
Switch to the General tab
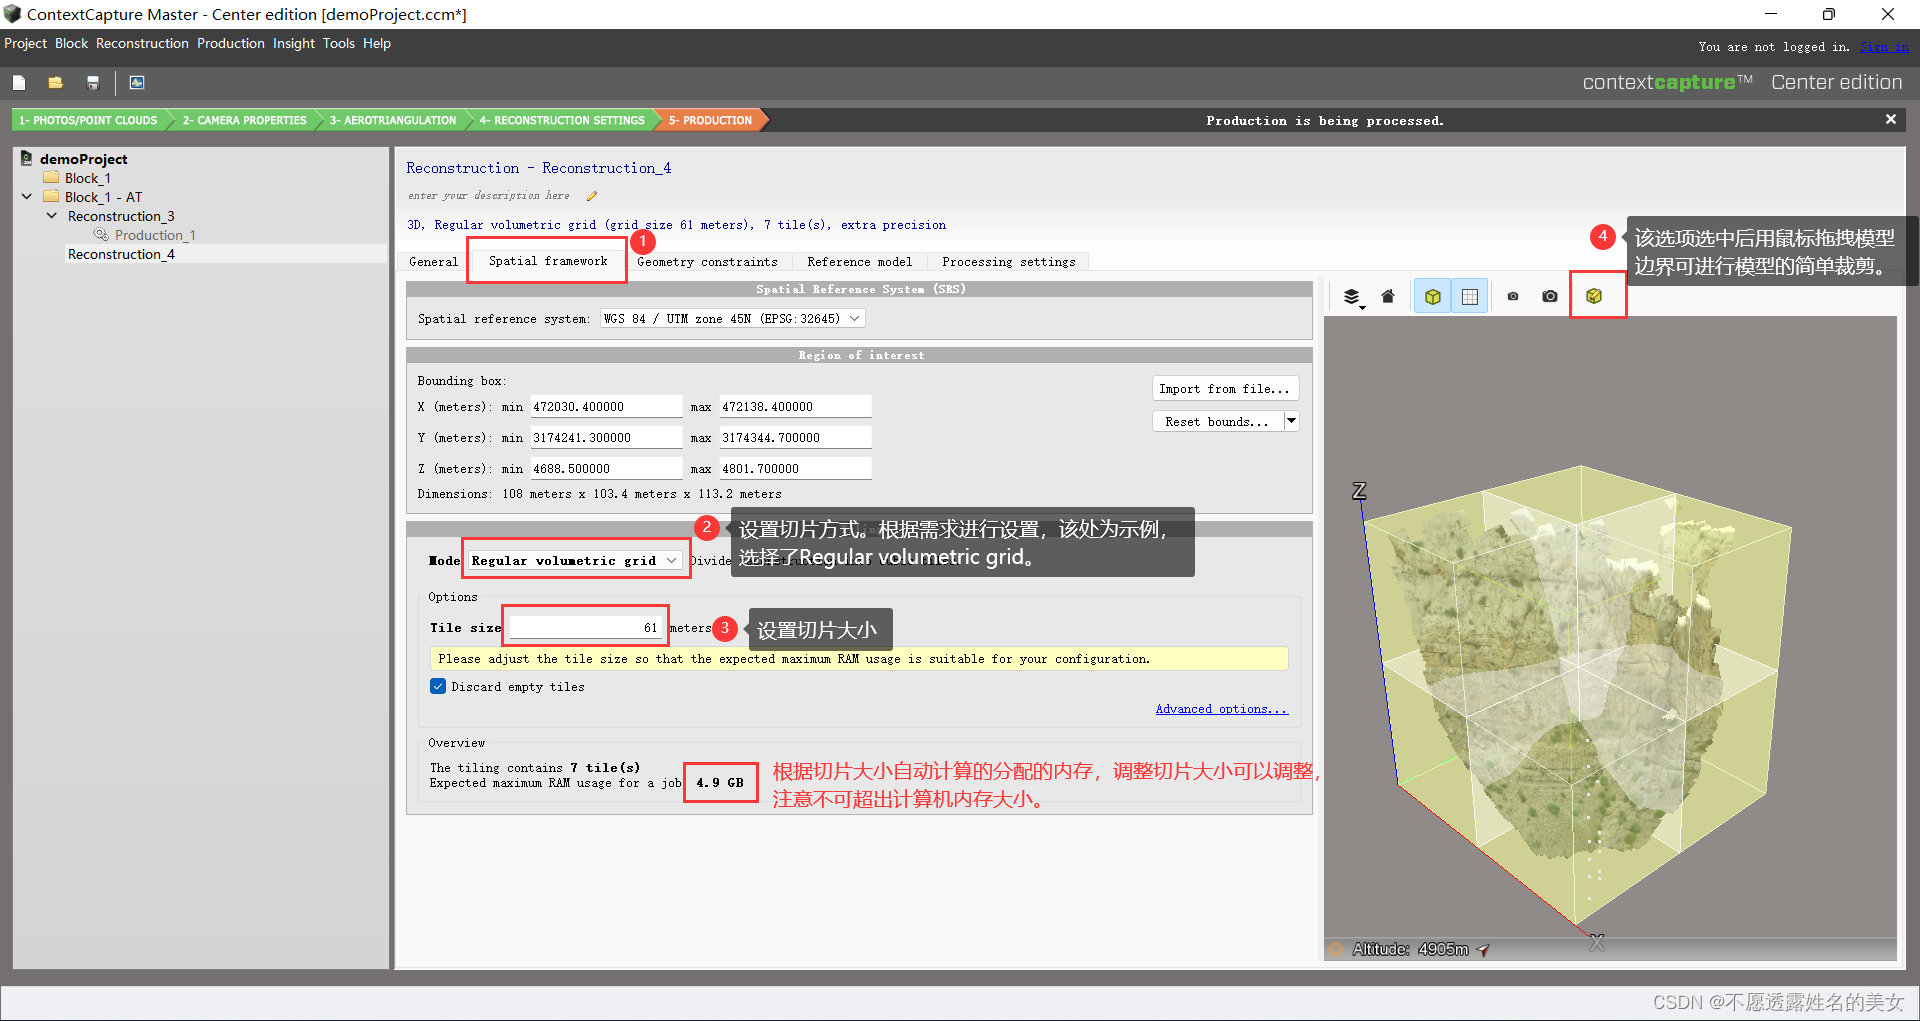[433, 262]
